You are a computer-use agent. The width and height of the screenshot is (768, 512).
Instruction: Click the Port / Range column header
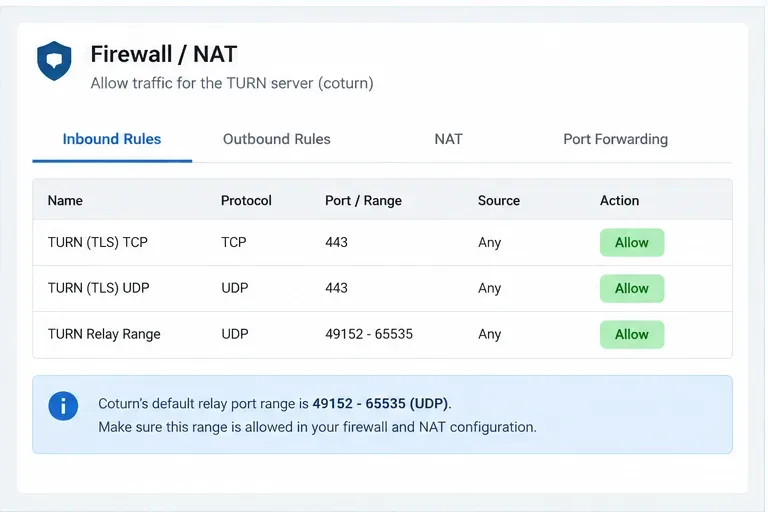[363, 201]
